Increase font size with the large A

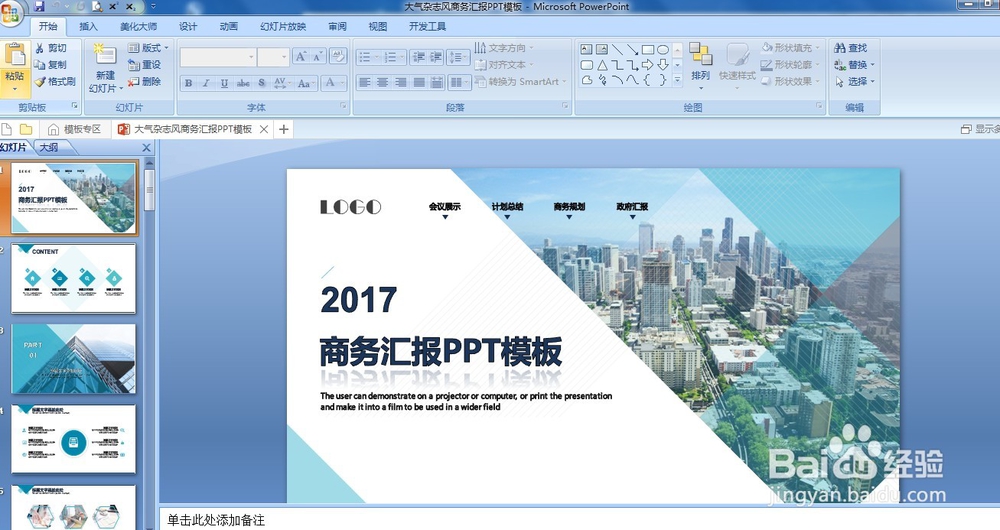point(300,56)
